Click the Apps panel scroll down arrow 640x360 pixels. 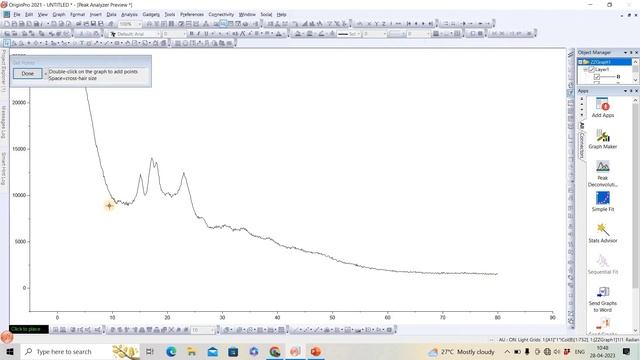636,331
